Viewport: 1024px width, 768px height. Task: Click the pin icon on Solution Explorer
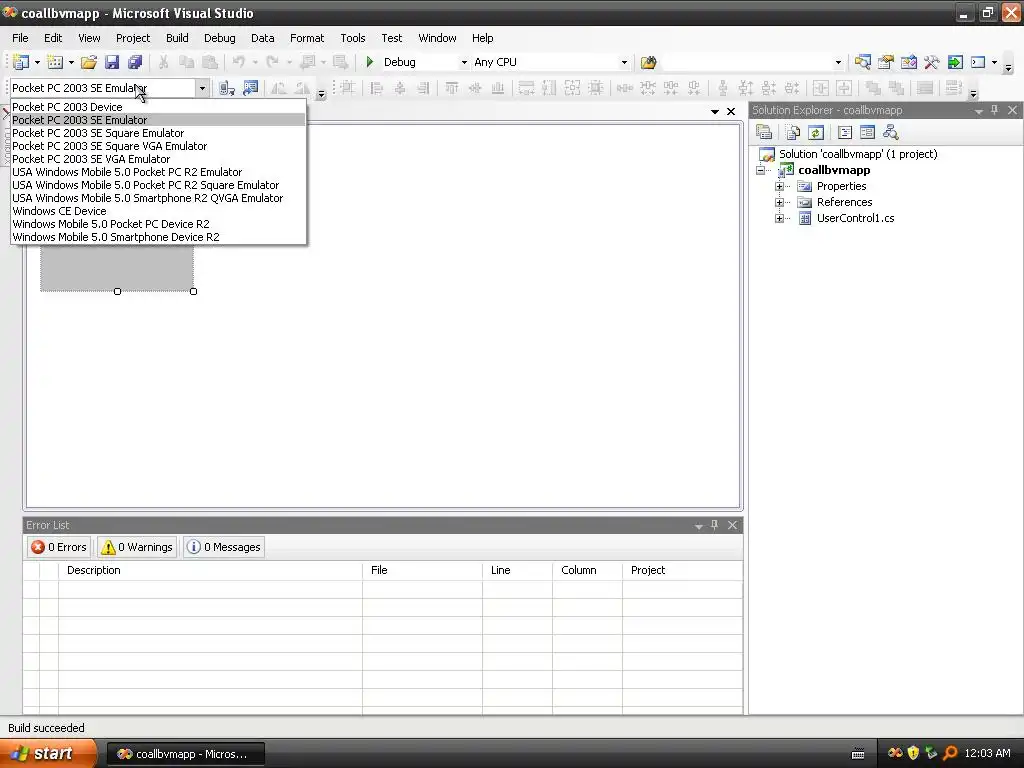coord(995,110)
